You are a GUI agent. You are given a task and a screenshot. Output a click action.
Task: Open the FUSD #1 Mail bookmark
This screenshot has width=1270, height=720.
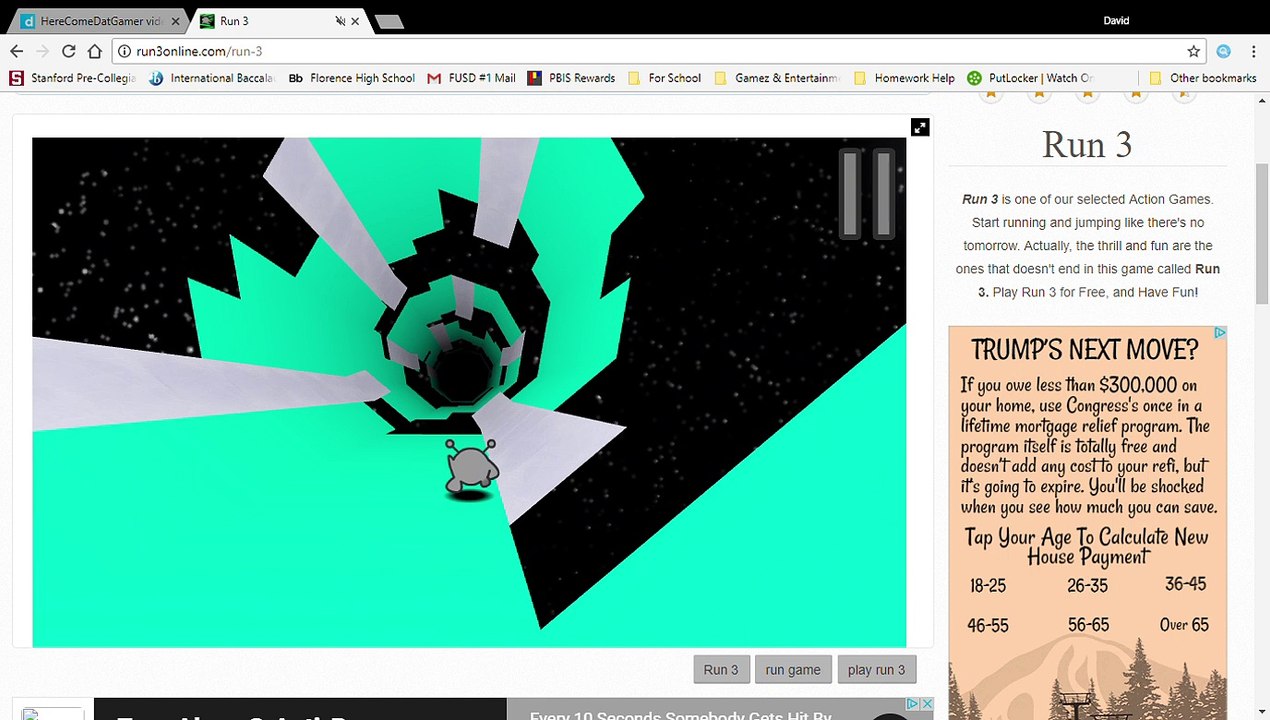471,78
